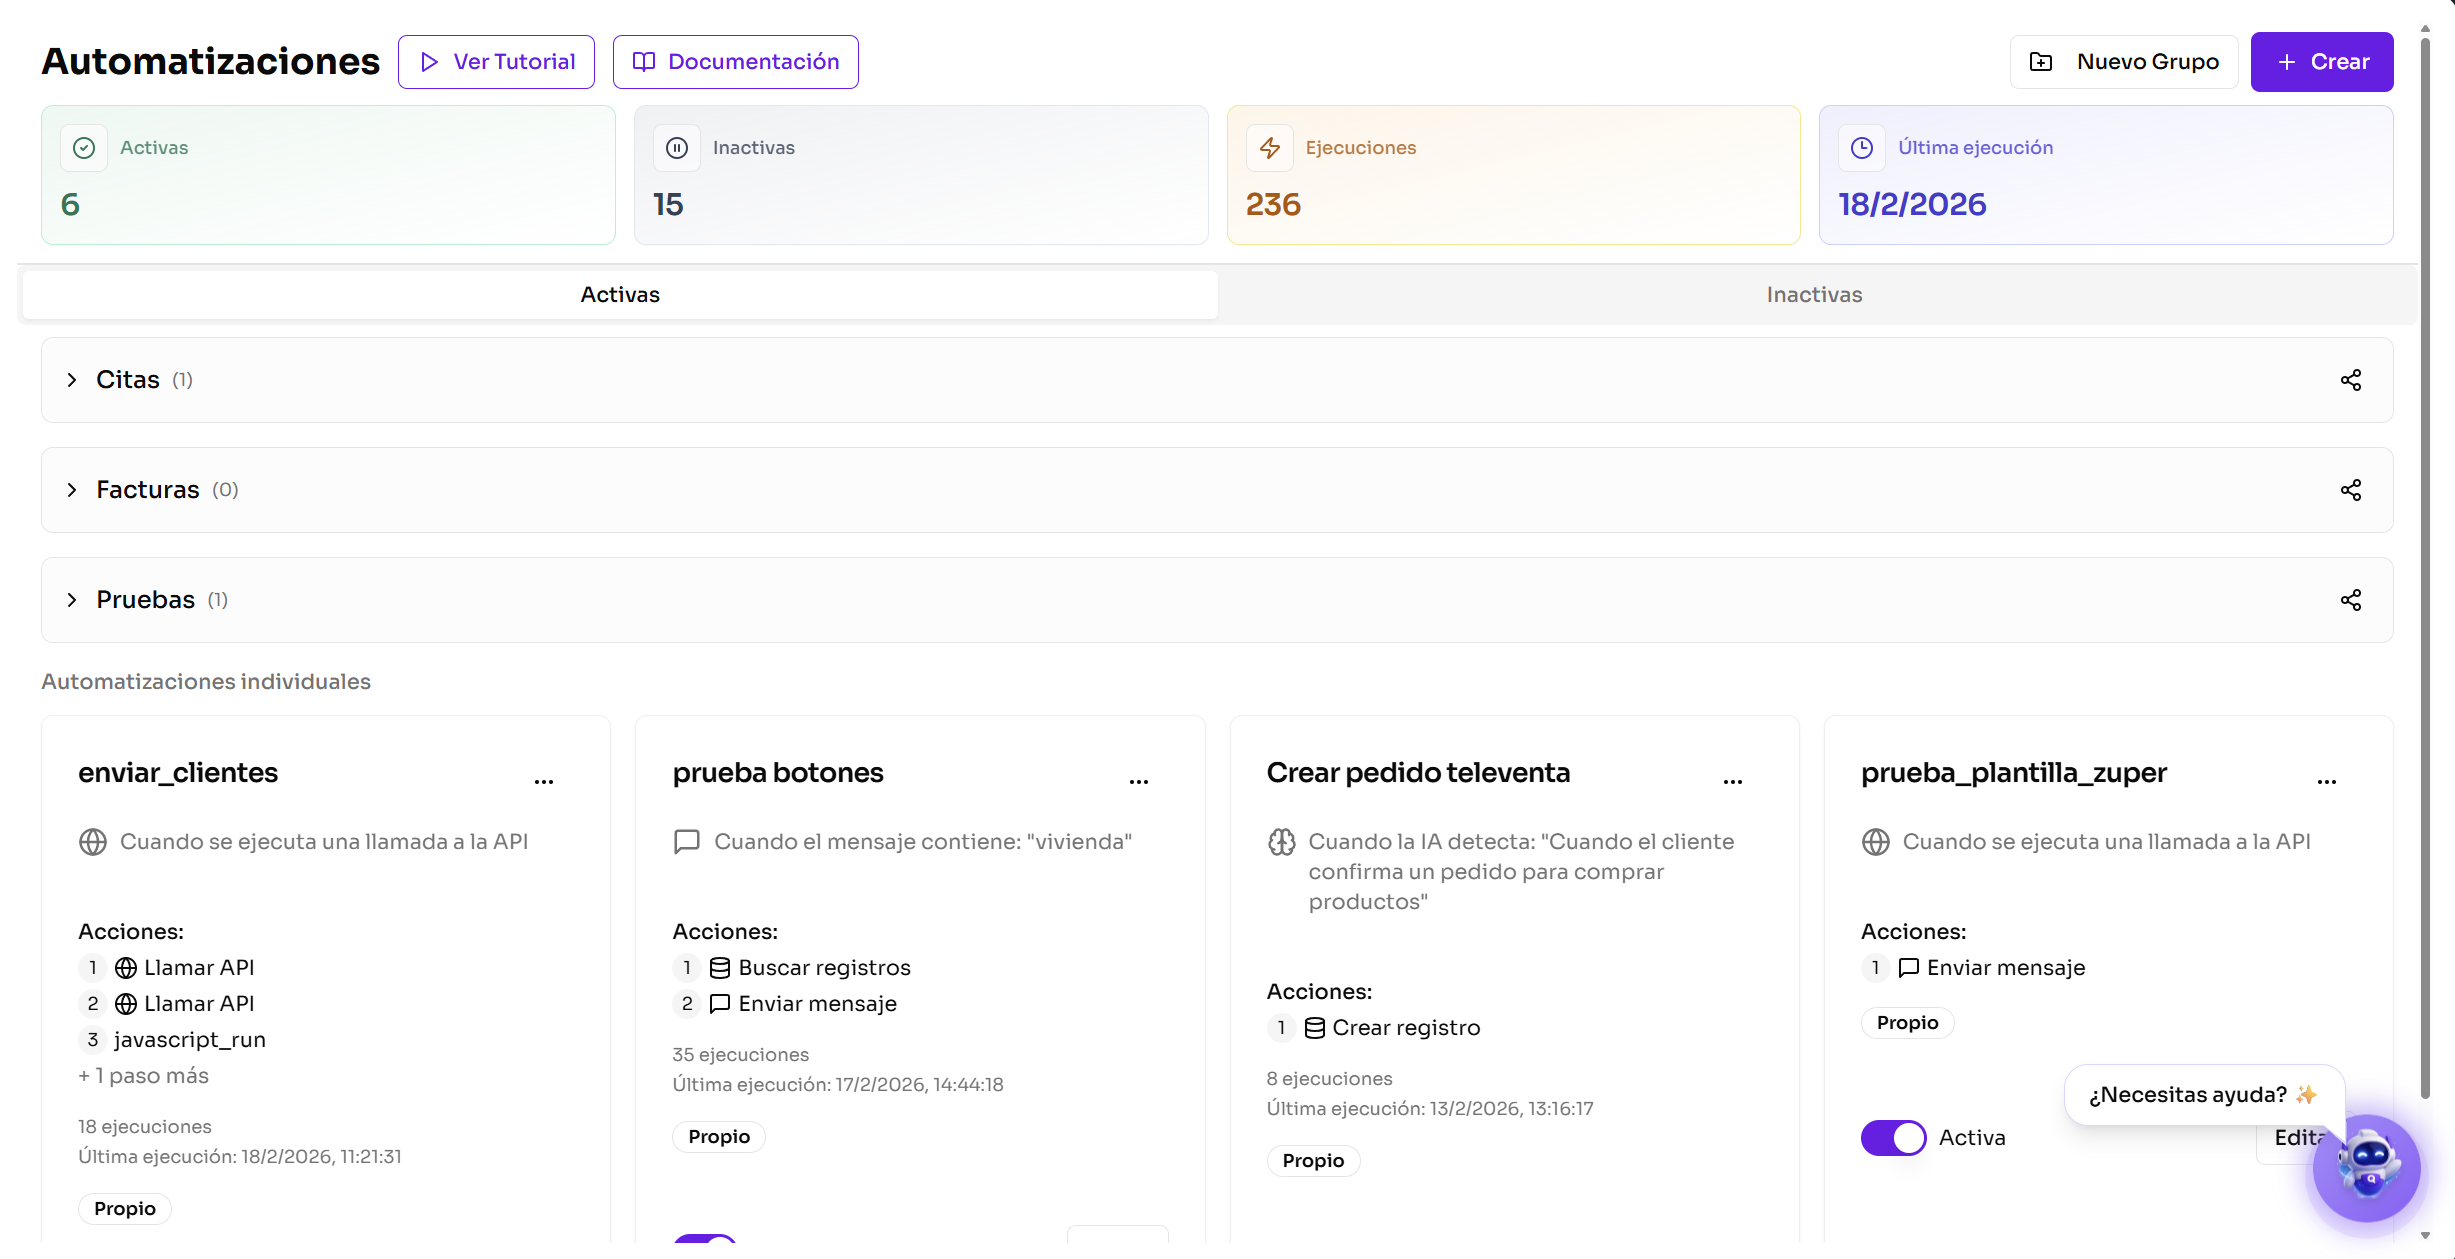Click the message icon in prueba_plantilla_zuper Enviar mensaje step

click(1908, 968)
